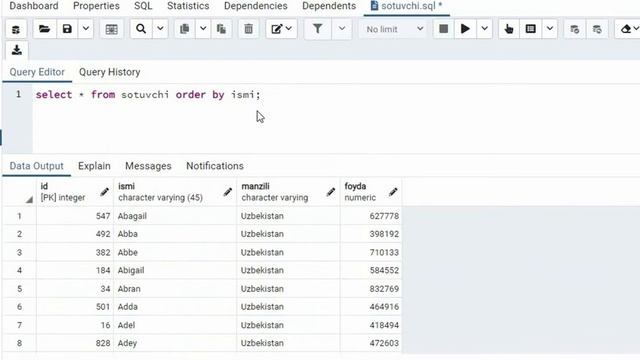Delete rows with the trash icon
640x360 pixels.
[x=248, y=29]
